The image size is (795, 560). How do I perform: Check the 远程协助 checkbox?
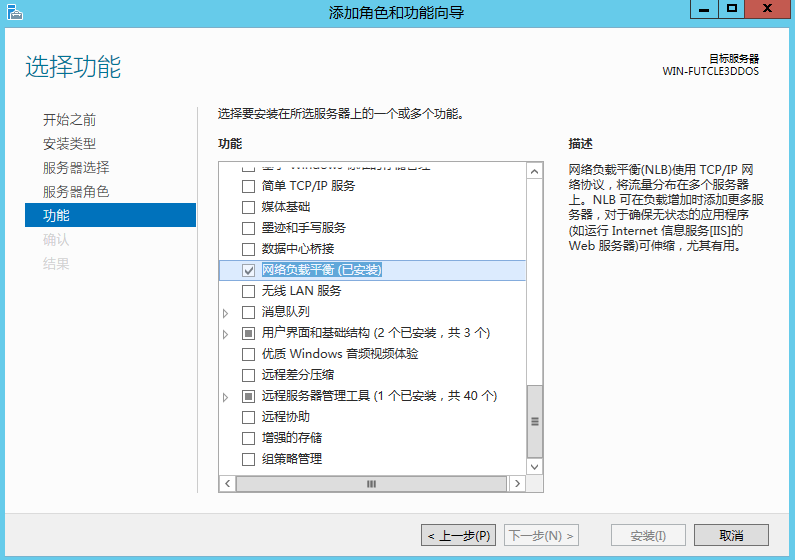[x=248, y=418]
